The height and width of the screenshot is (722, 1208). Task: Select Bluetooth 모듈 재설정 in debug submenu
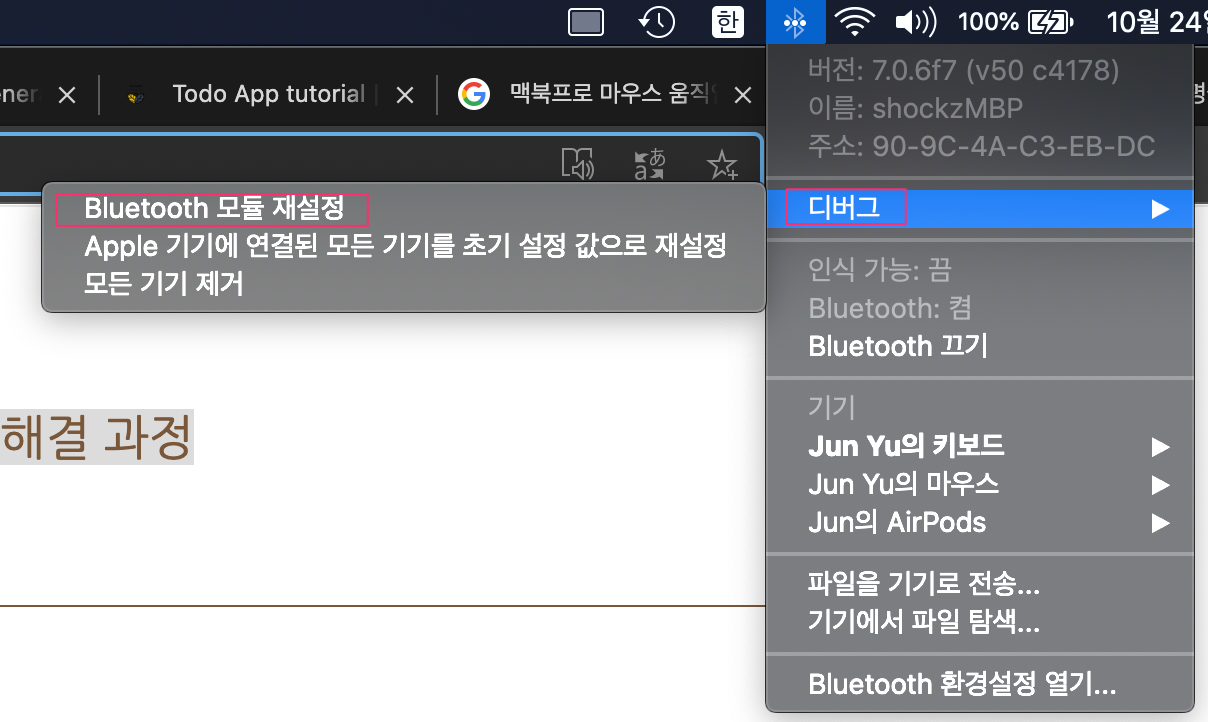pos(214,208)
